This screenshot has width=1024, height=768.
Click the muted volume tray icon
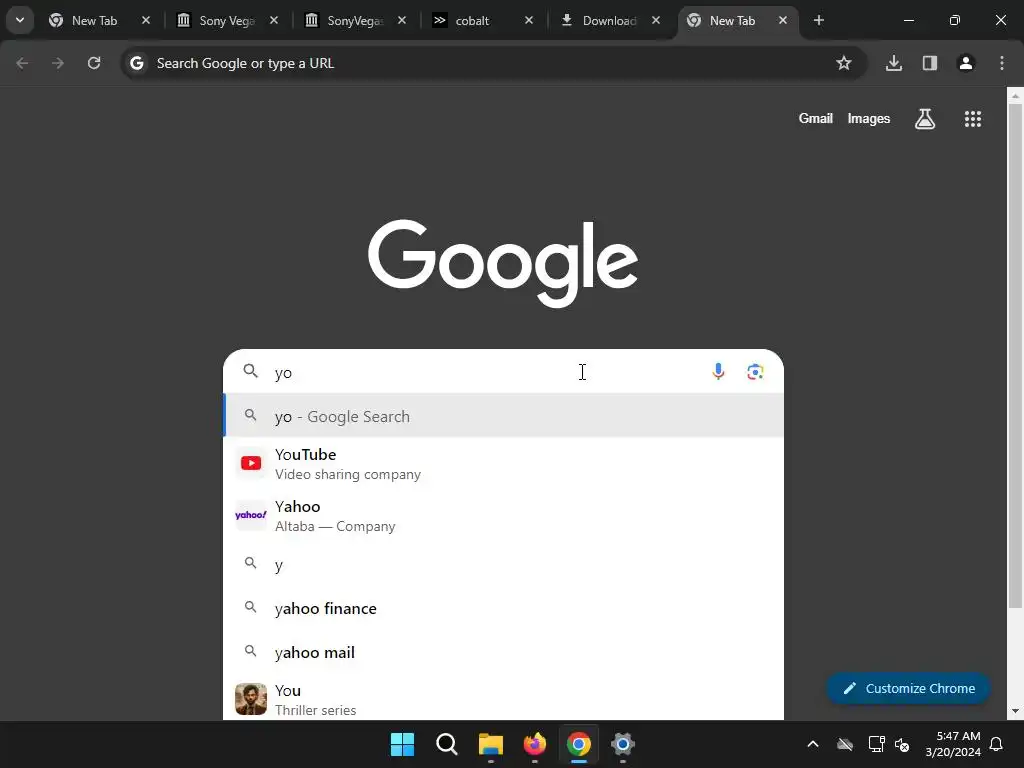coord(903,744)
